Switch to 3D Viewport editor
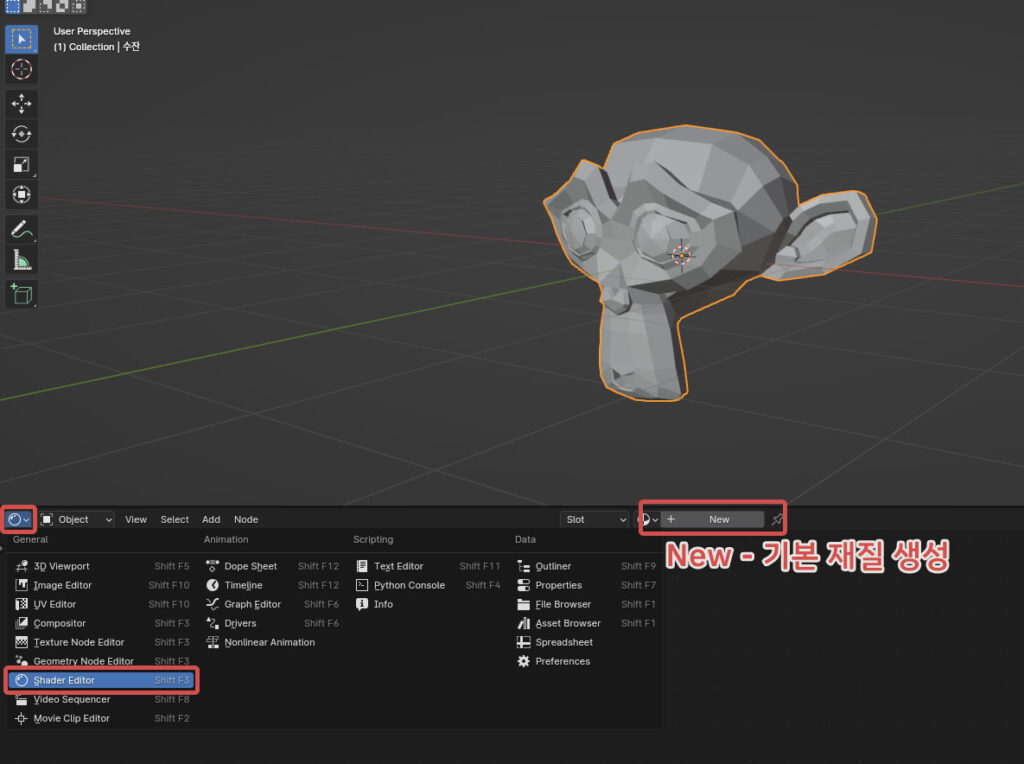Image resolution: width=1024 pixels, height=764 pixels. tap(102, 566)
